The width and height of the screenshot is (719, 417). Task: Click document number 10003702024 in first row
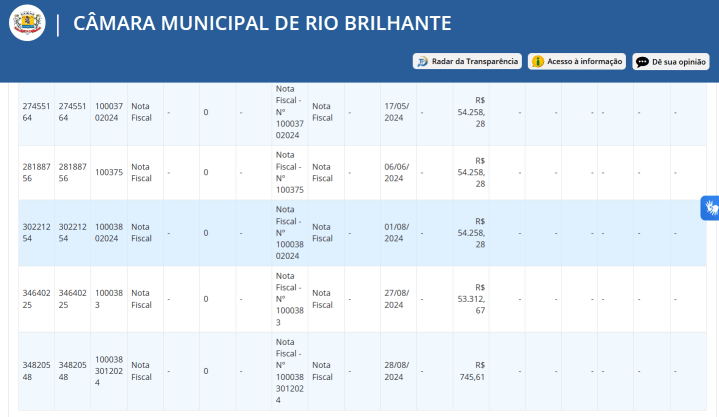(x=109, y=111)
